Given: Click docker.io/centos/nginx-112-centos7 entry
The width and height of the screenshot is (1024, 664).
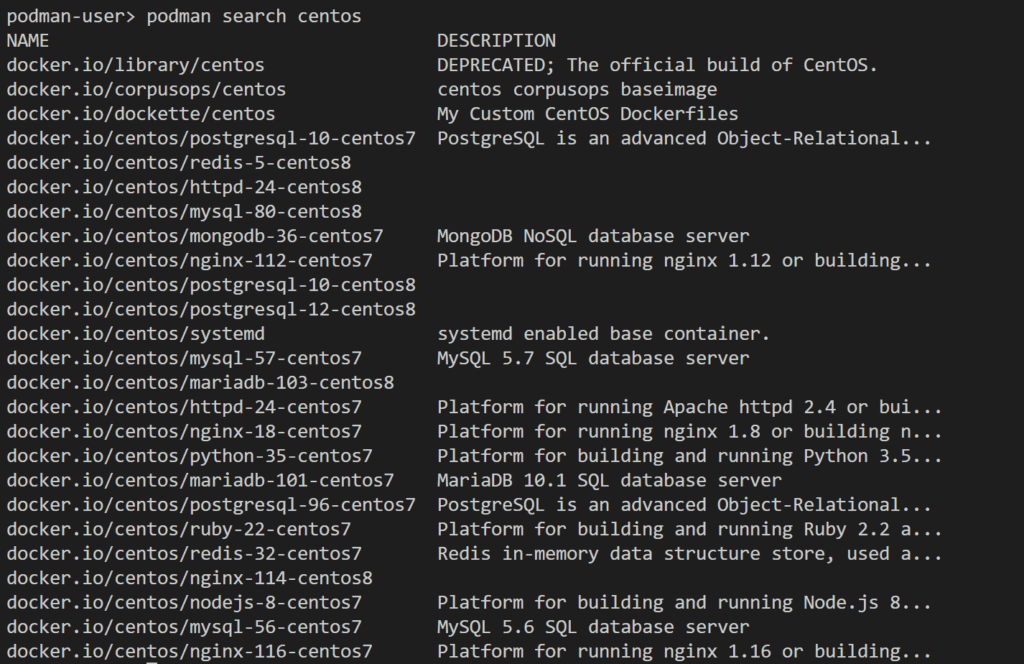Looking at the screenshot, I should [x=189, y=261].
